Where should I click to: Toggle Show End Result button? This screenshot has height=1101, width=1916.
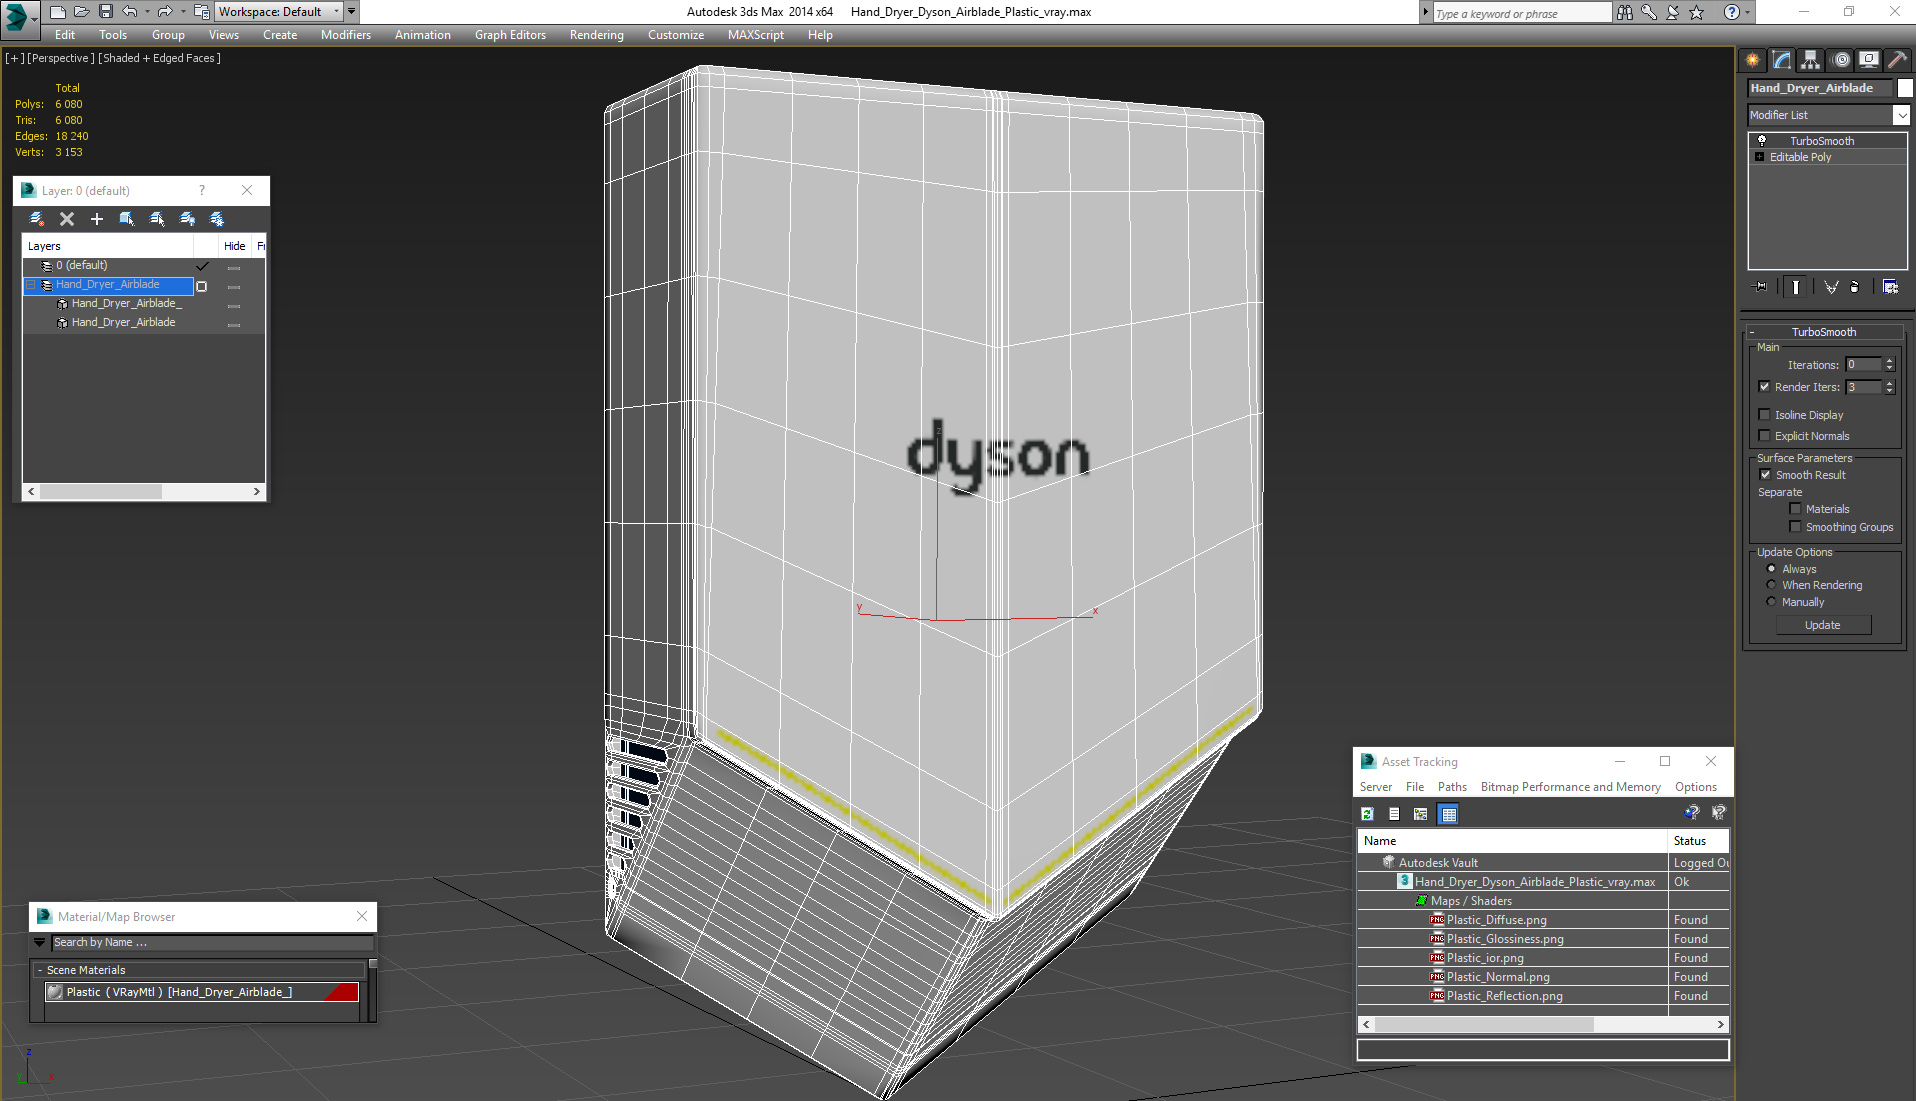[1796, 287]
